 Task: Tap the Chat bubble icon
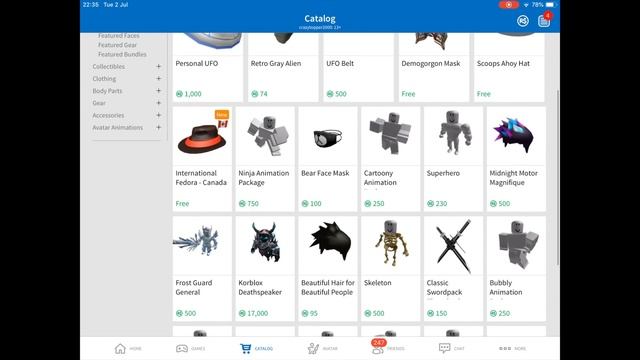(x=444, y=348)
